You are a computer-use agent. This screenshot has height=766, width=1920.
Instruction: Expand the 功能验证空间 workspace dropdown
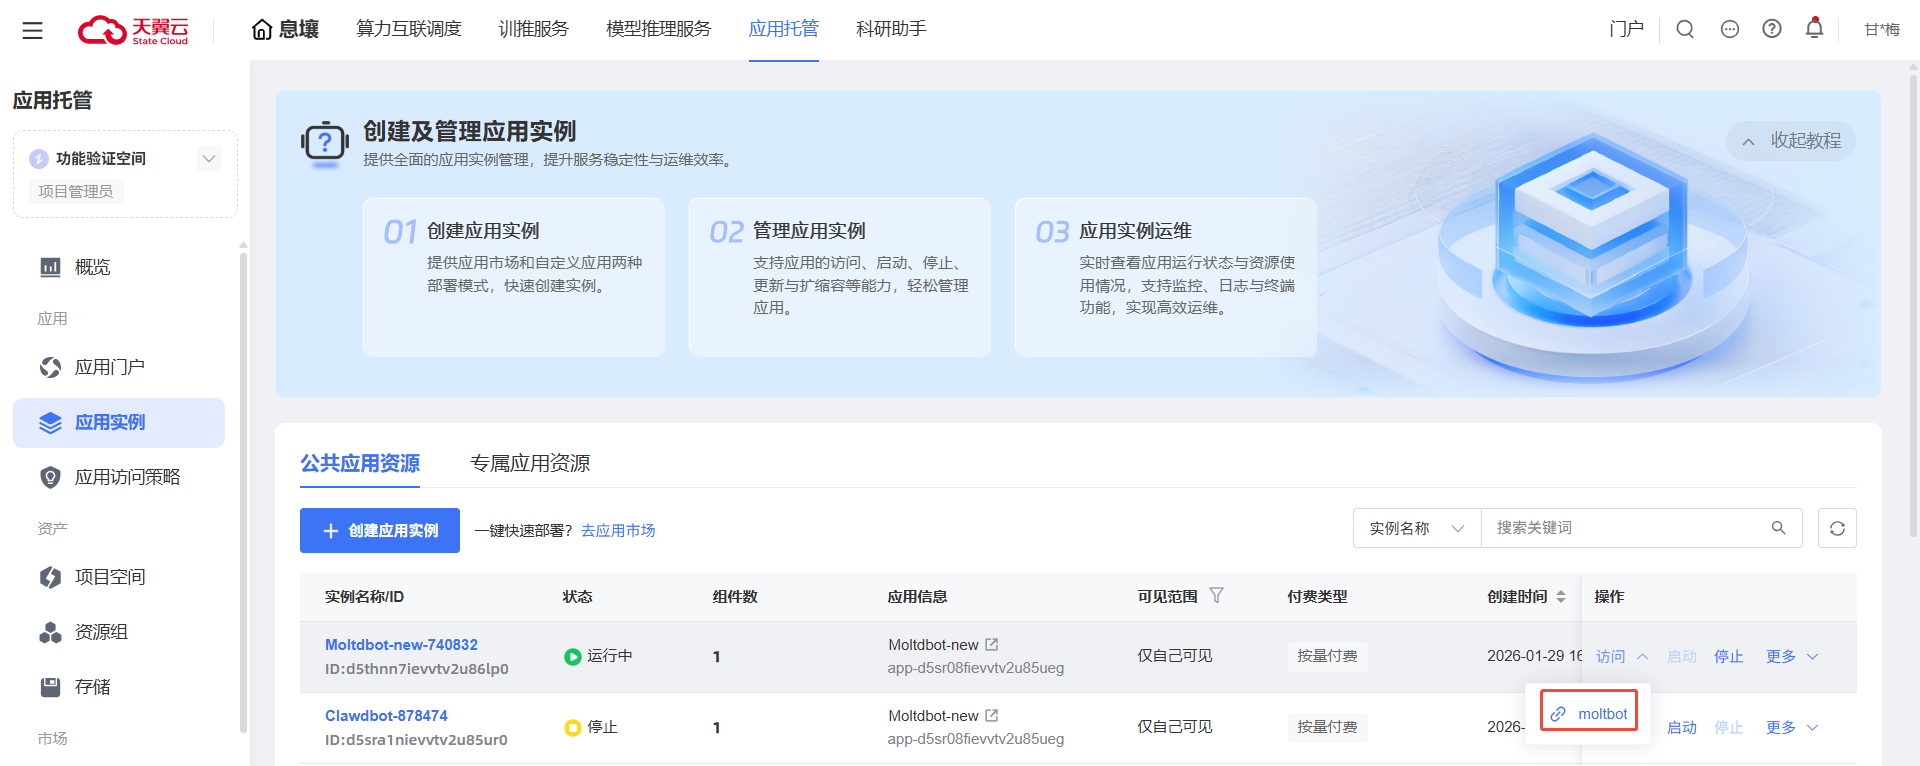coord(208,158)
